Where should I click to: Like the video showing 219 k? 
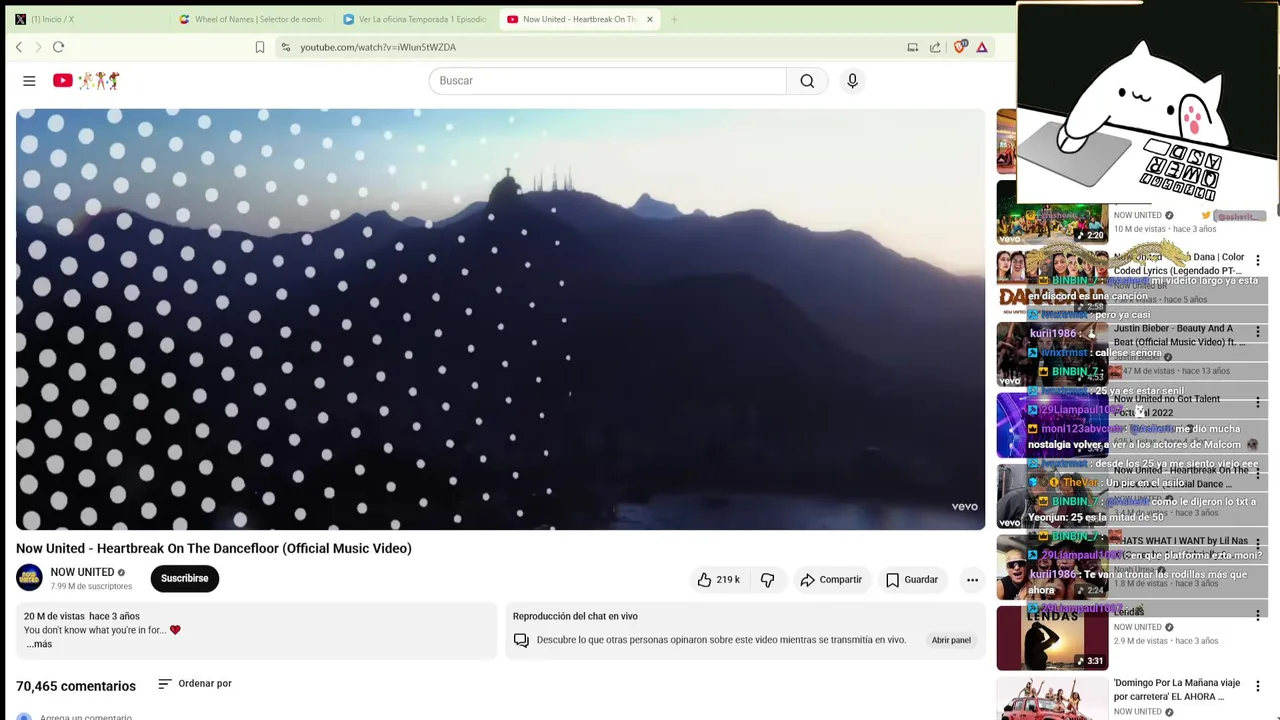click(x=719, y=579)
